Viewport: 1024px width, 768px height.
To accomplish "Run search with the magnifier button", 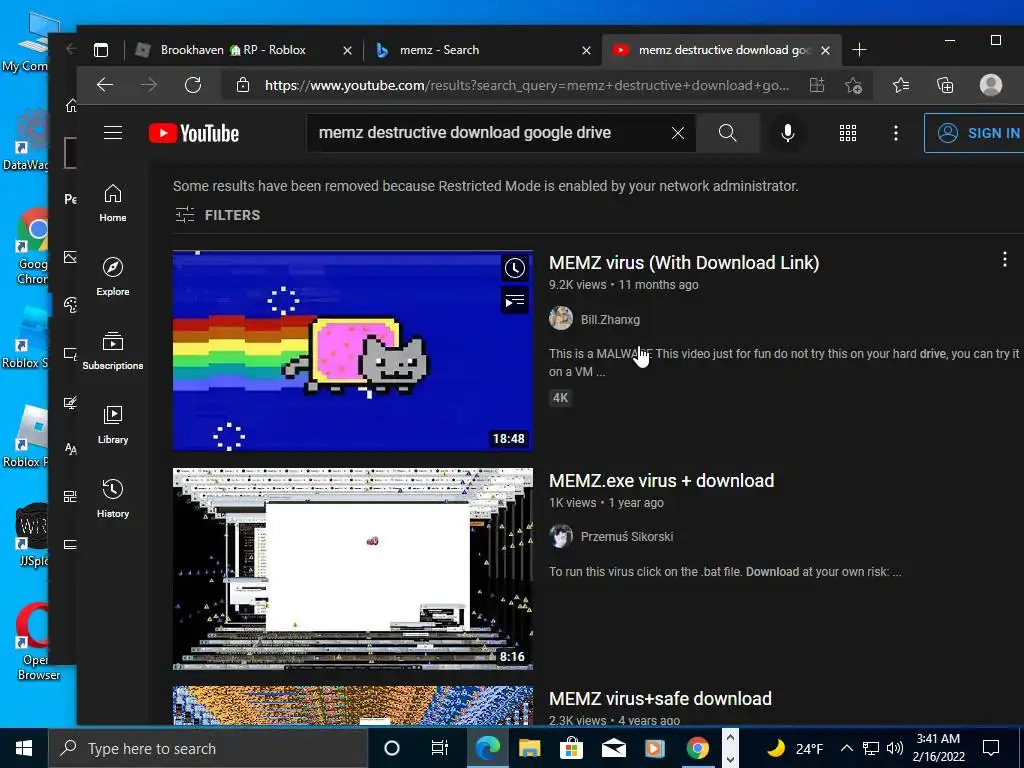I will [728, 133].
